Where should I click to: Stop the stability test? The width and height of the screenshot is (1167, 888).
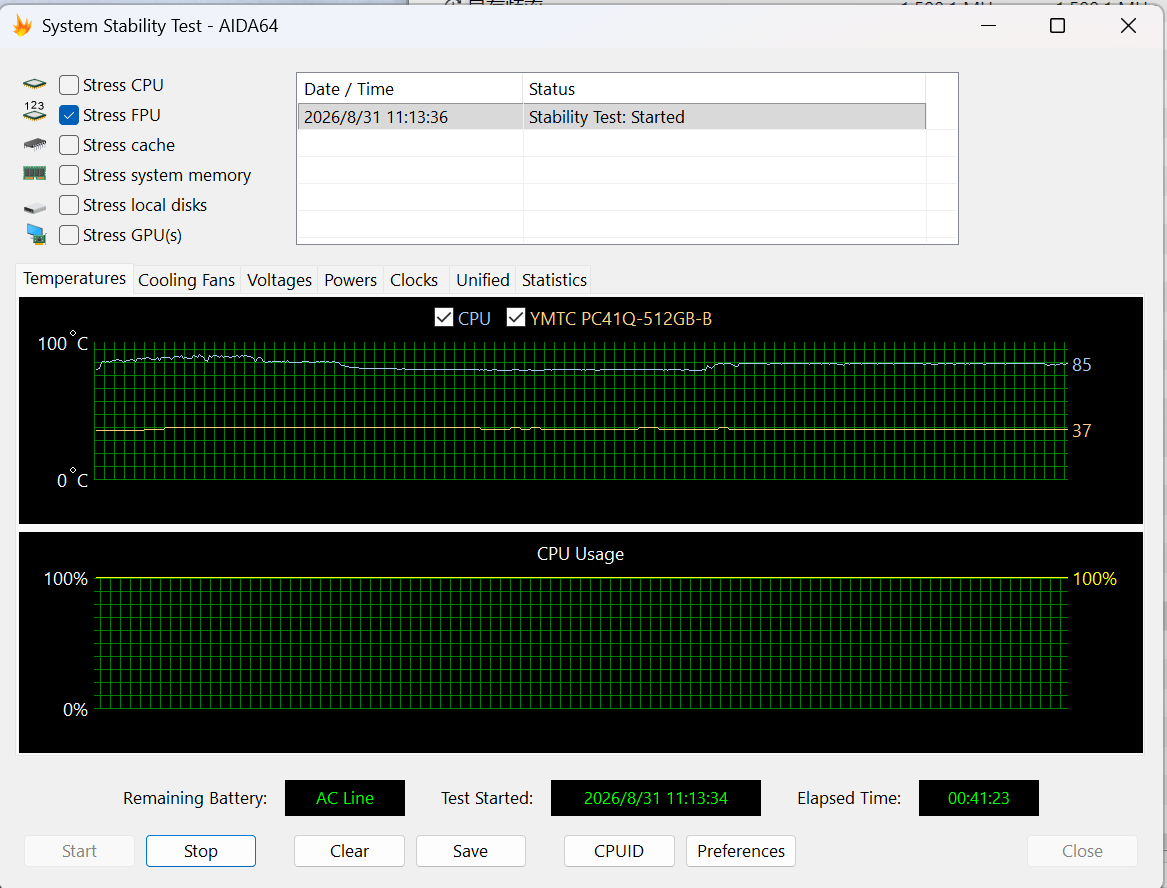tap(201, 851)
